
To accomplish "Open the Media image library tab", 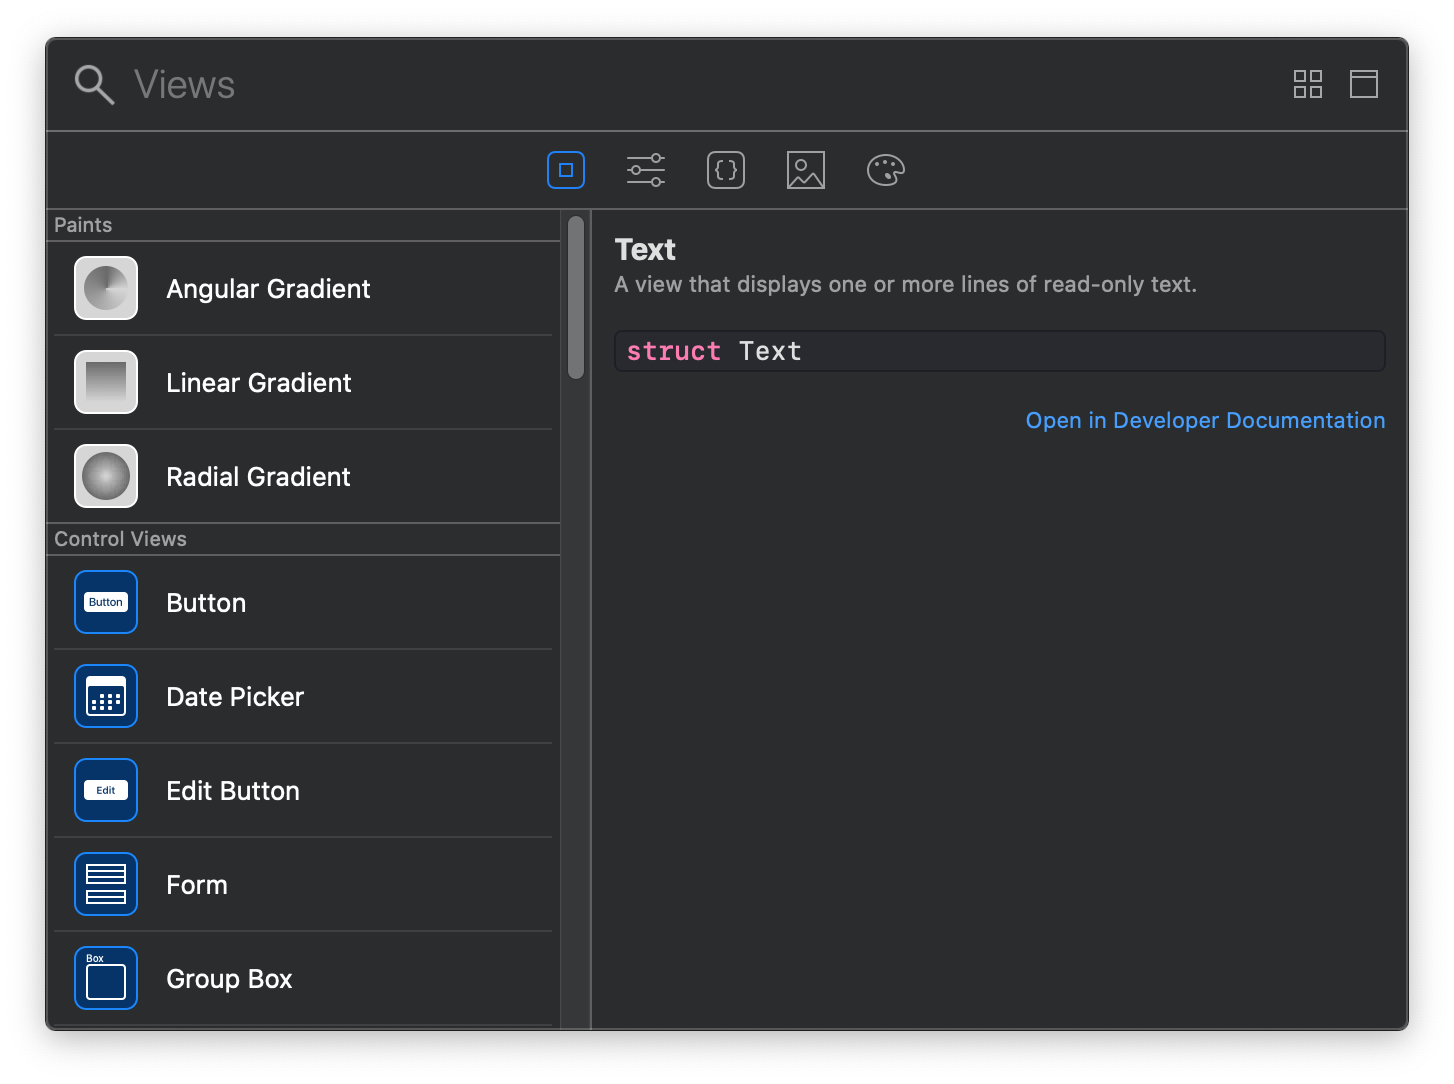I will tap(805, 170).
